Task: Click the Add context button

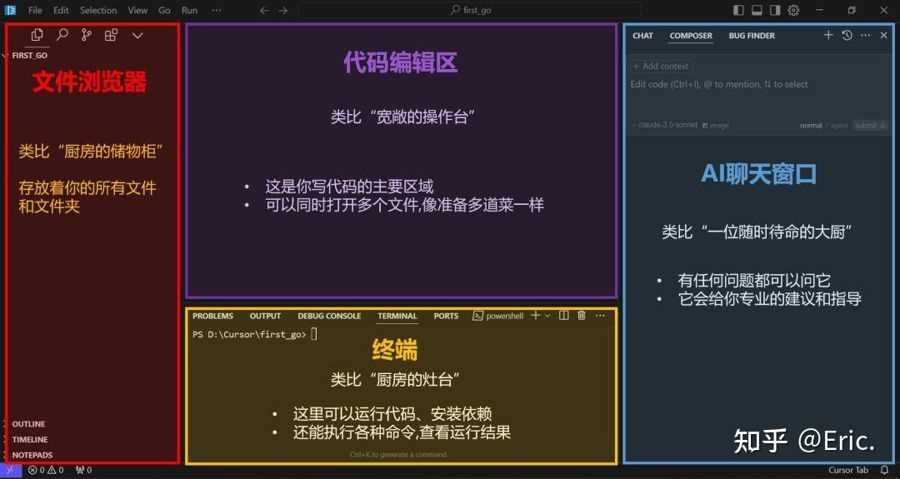Action: point(660,67)
